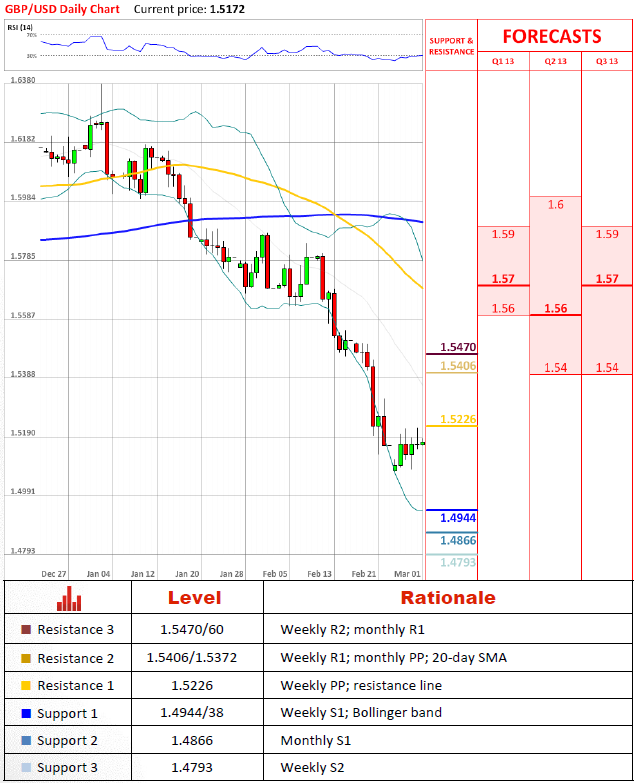Viewport: 636px width, 783px height.
Task: Click the 1.54 value in Q2 13 column
Action: click(556, 368)
